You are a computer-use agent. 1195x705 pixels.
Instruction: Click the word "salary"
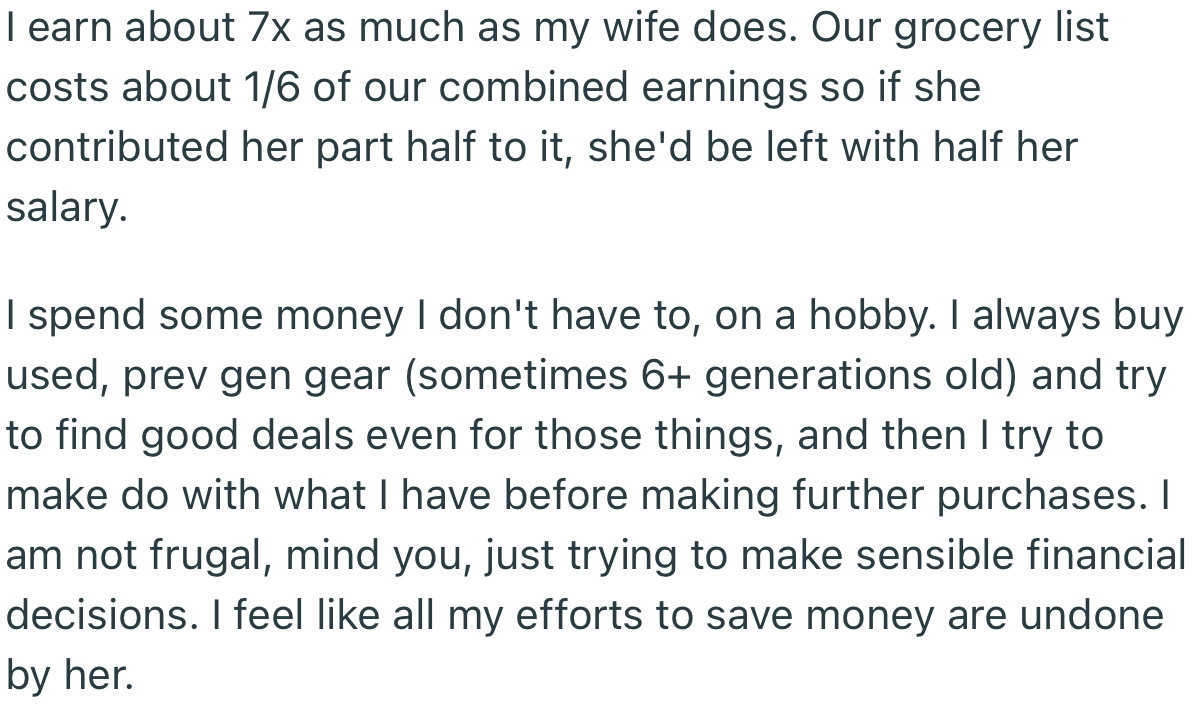[64, 207]
